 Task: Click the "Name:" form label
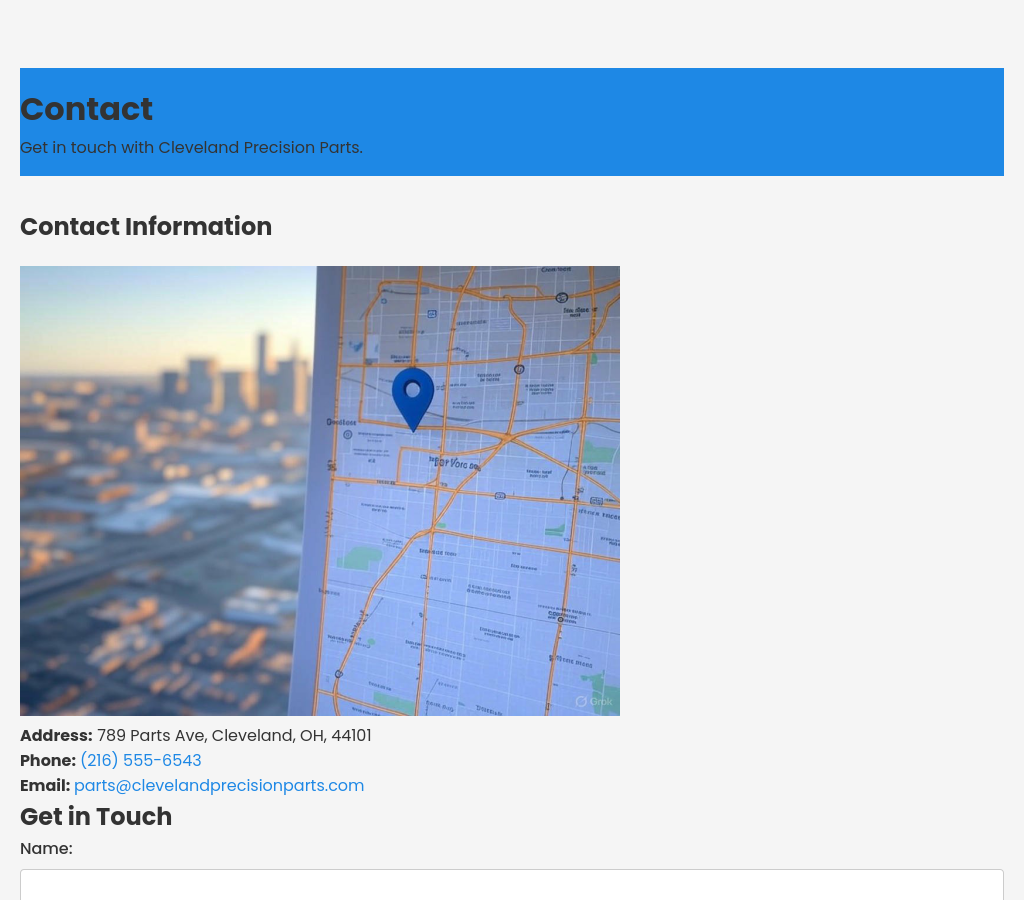[46, 849]
